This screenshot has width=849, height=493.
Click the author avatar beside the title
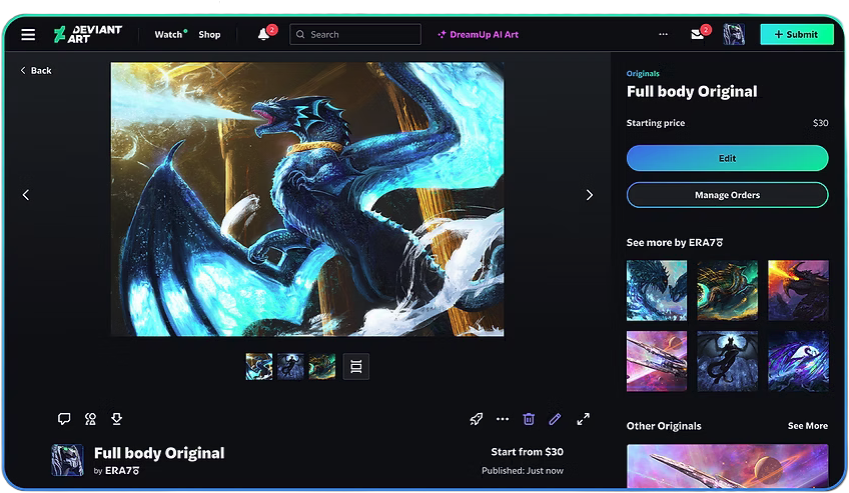coord(67,460)
